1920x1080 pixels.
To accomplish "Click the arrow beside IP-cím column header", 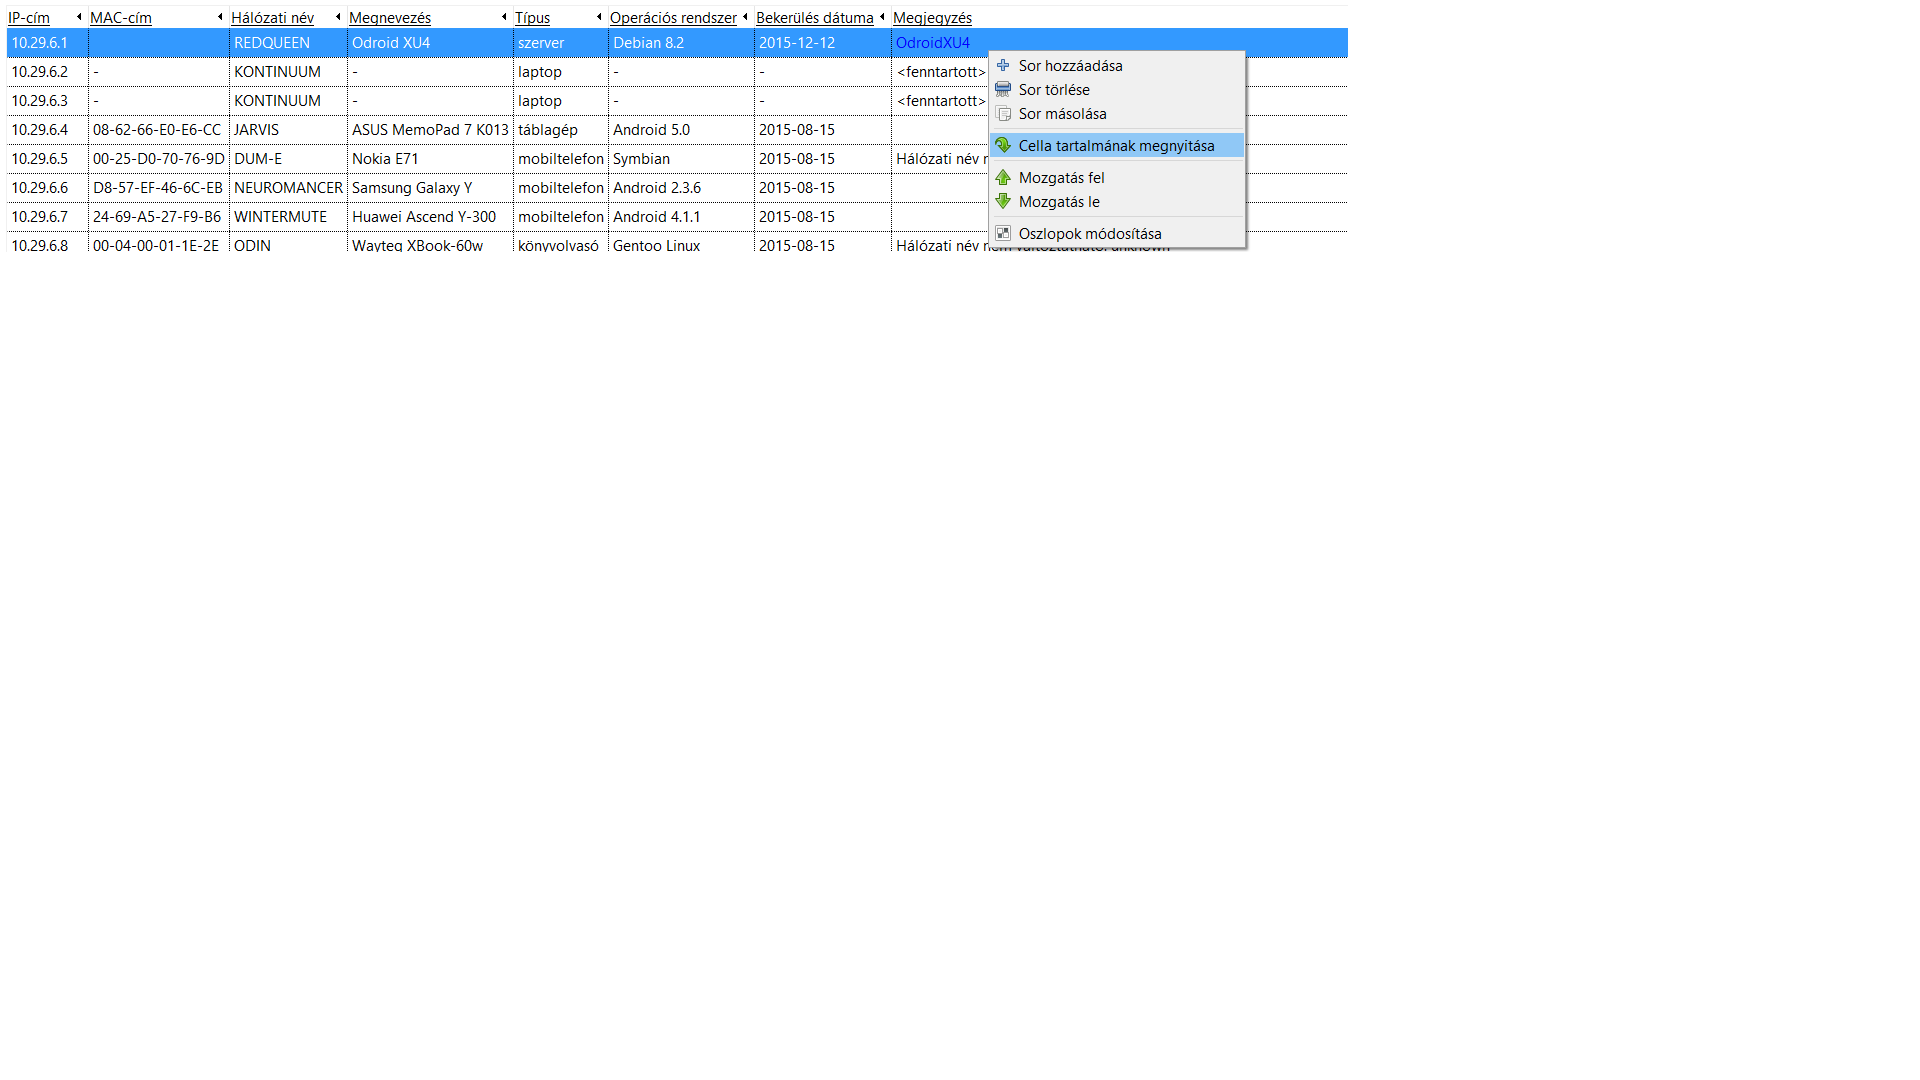I will point(79,17).
